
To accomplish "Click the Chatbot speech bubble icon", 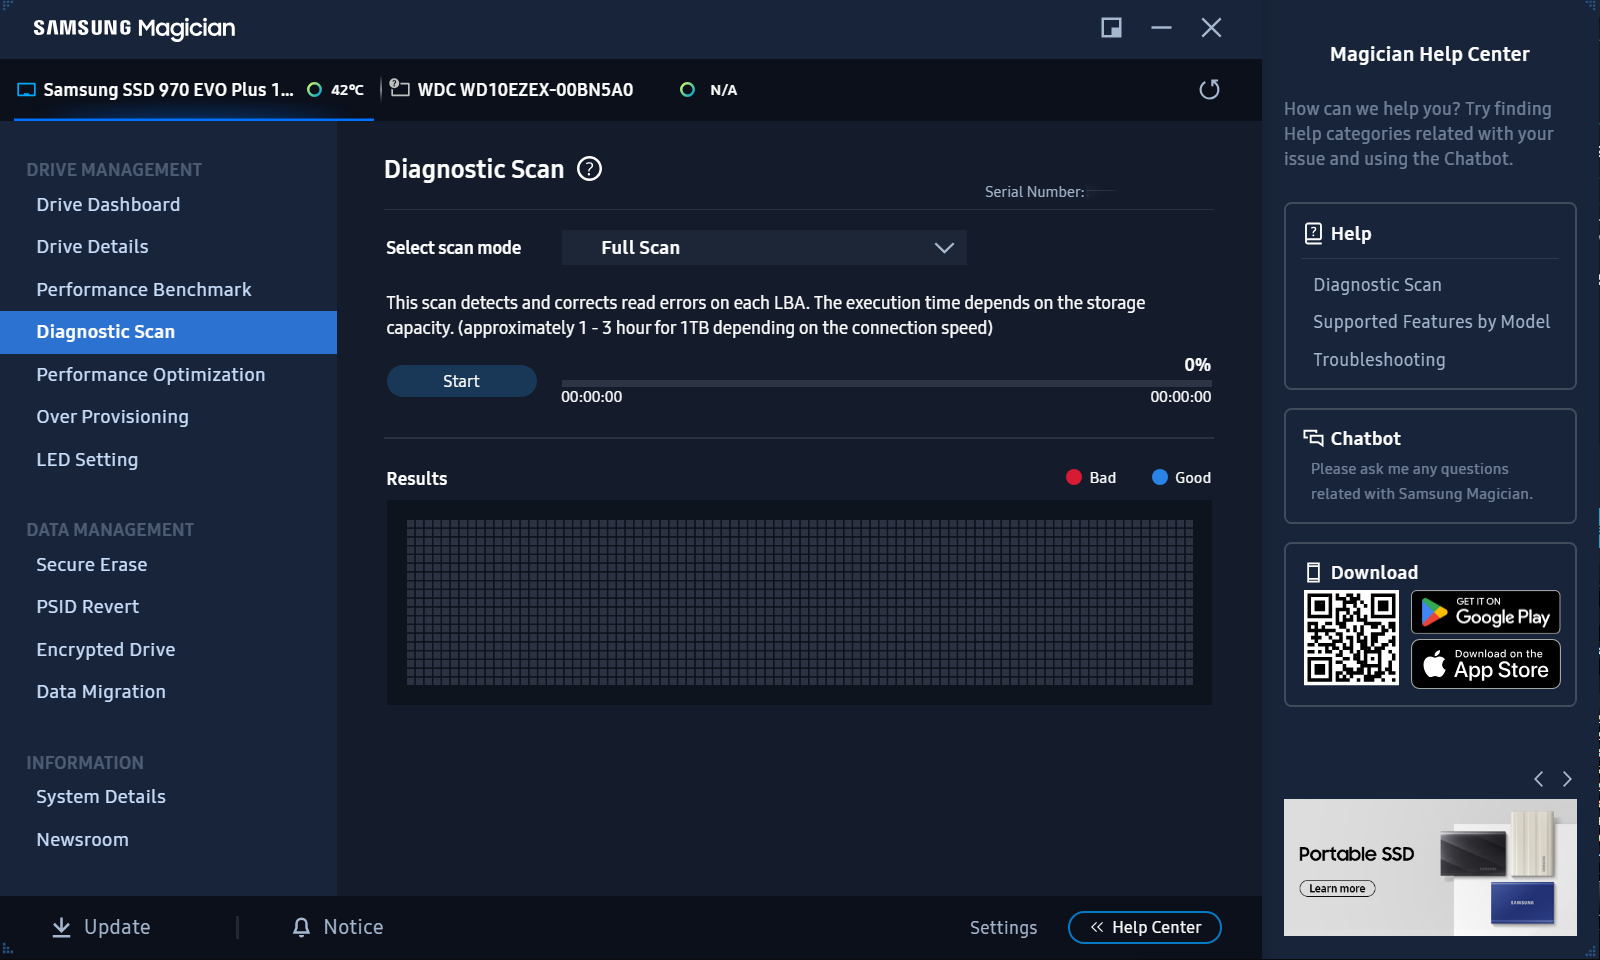I will click(1313, 438).
